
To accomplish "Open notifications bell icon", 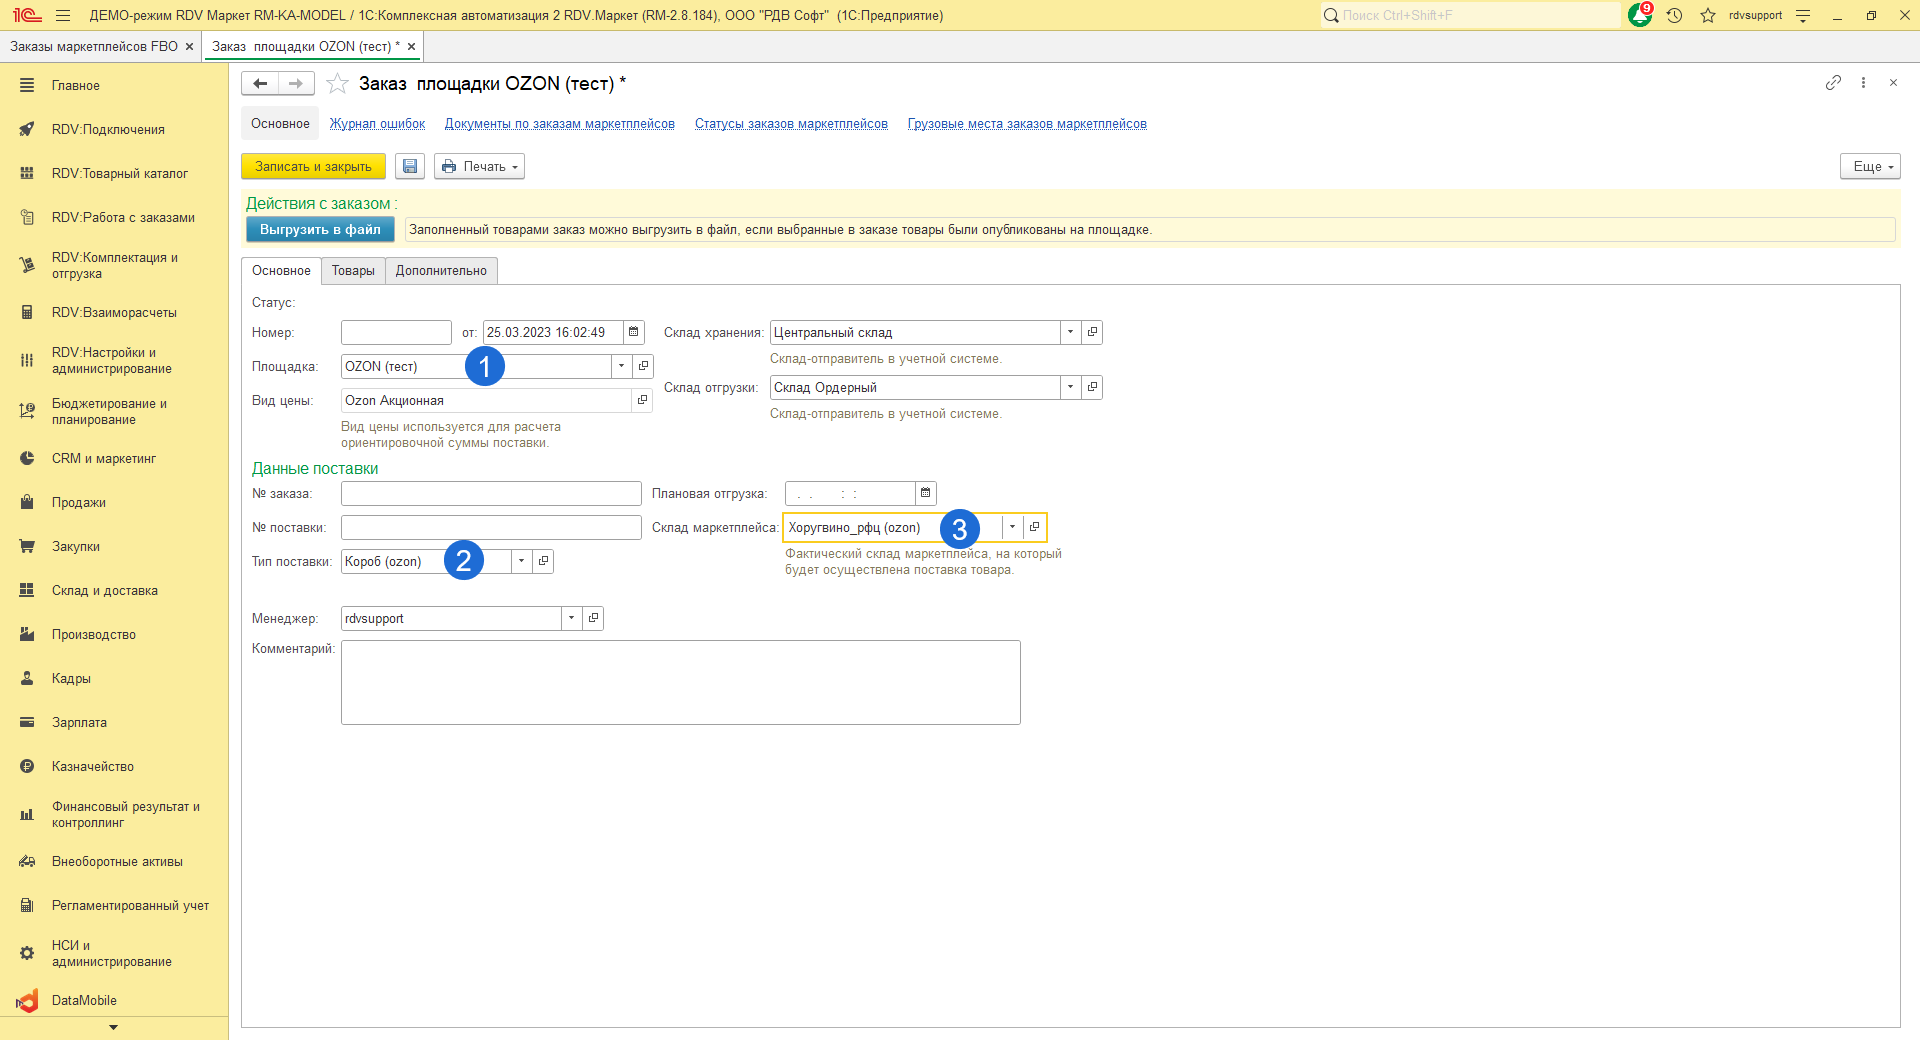I will point(1639,15).
